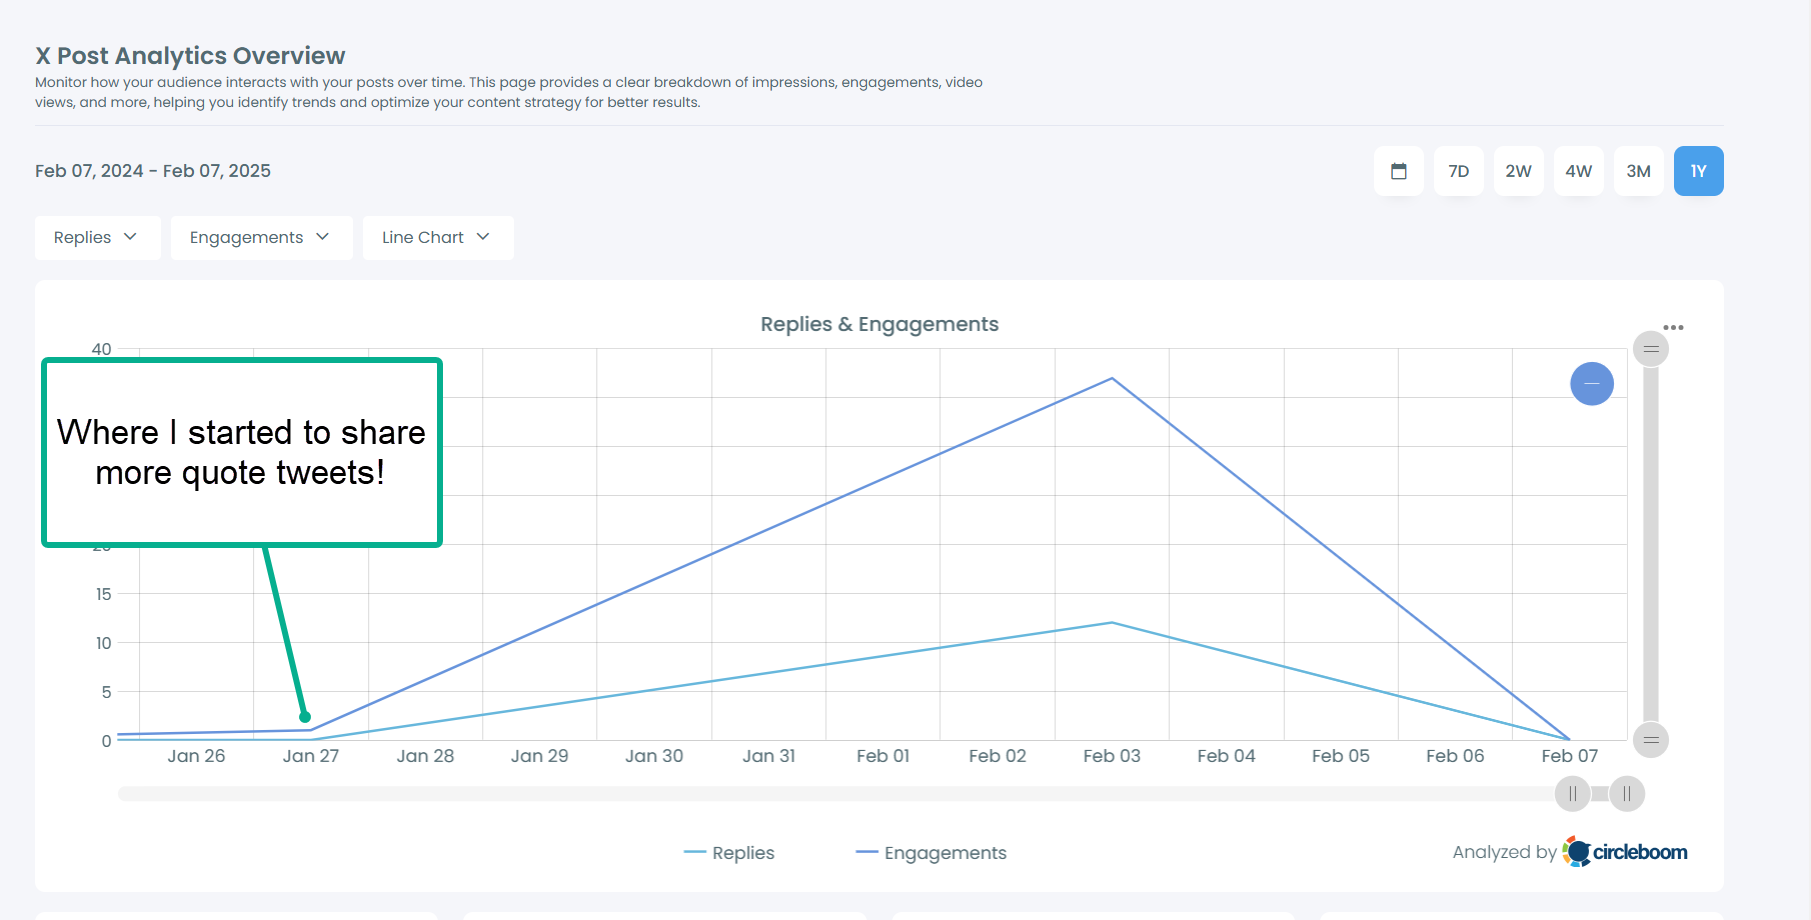The image size is (1811, 920).
Task: Grab the top vertical scrollbar handle
Action: pyautogui.click(x=1651, y=349)
